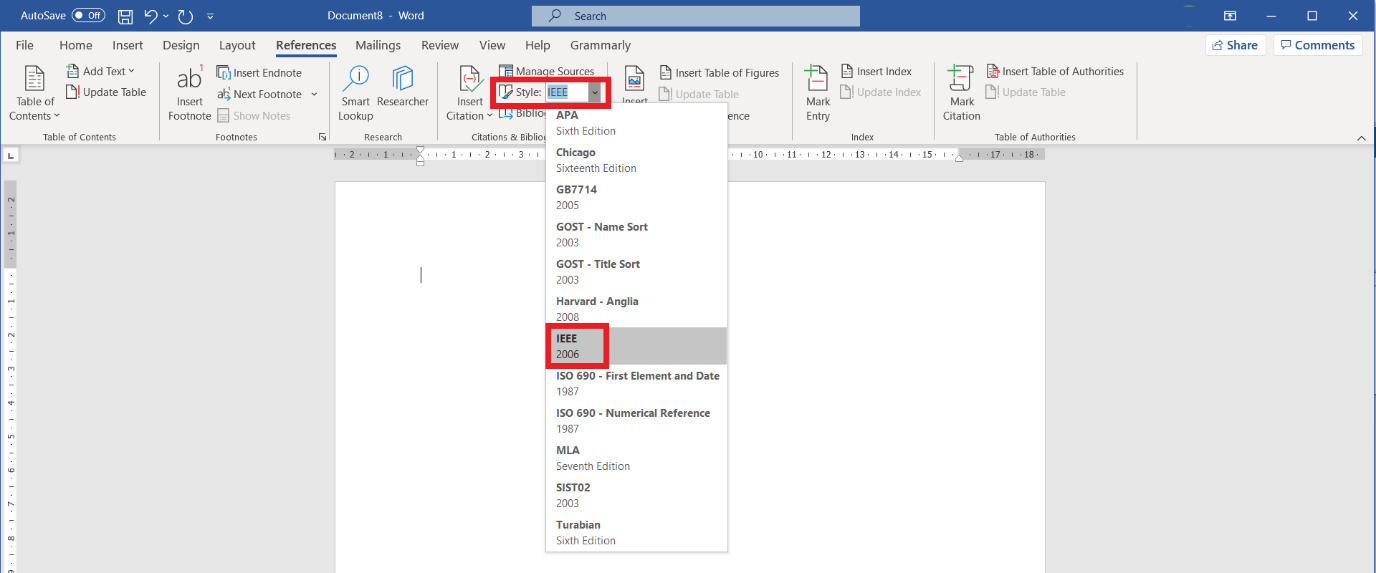This screenshot has height=573, width=1376.
Task: Click the Save disk icon
Action: pyautogui.click(x=125, y=16)
